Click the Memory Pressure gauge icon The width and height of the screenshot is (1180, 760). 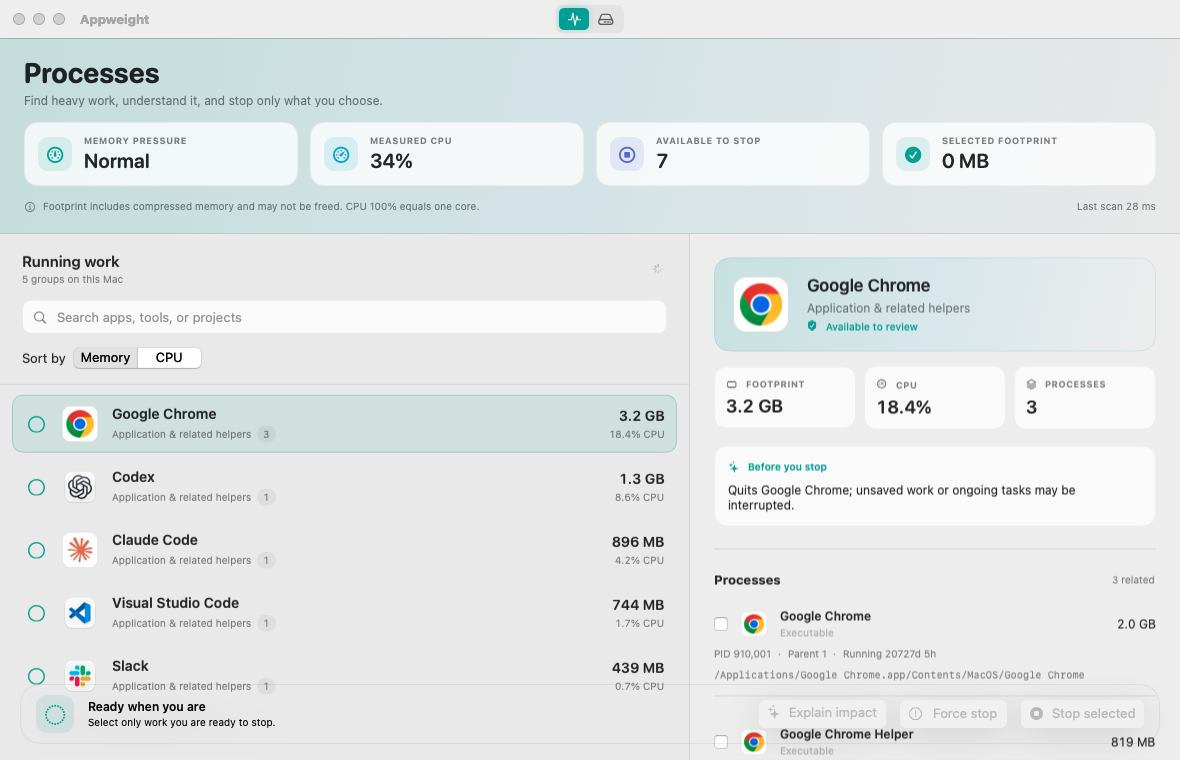coord(55,154)
